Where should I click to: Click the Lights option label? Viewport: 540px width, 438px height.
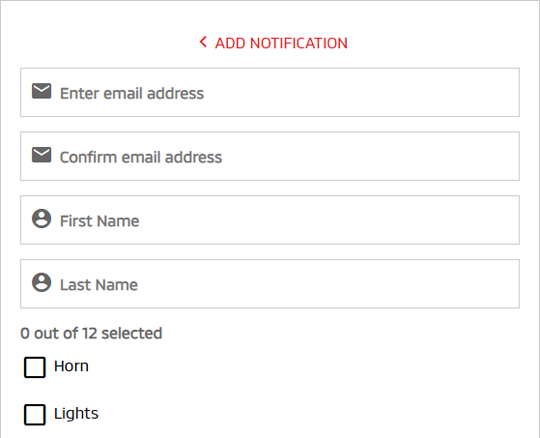click(x=76, y=414)
